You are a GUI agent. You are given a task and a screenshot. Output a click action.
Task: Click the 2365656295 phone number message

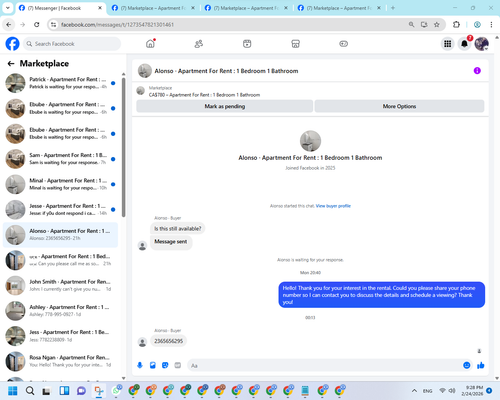168,341
